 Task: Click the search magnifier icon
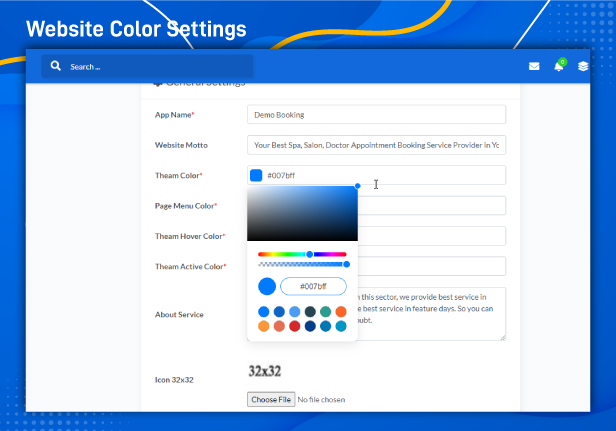point(57,67)
